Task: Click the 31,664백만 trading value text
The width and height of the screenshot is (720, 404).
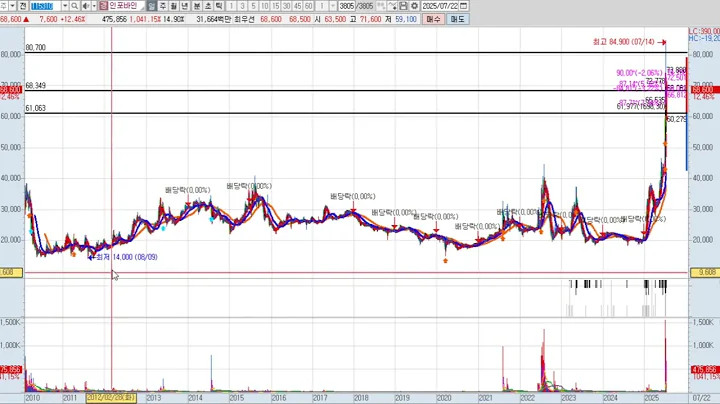Action: click(214, 19)
